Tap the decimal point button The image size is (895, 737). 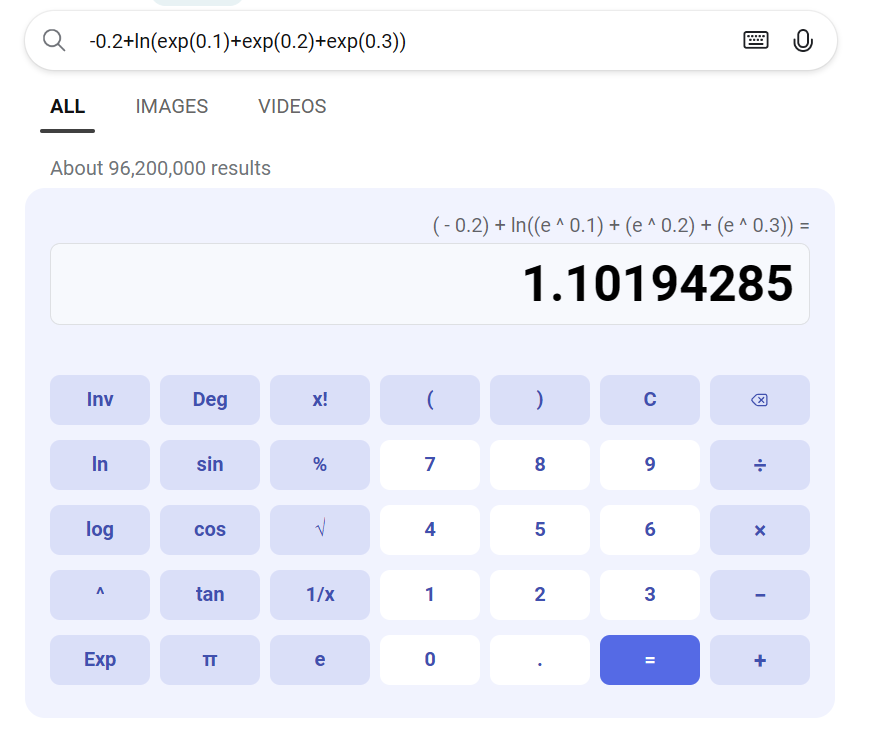(539, 660)
